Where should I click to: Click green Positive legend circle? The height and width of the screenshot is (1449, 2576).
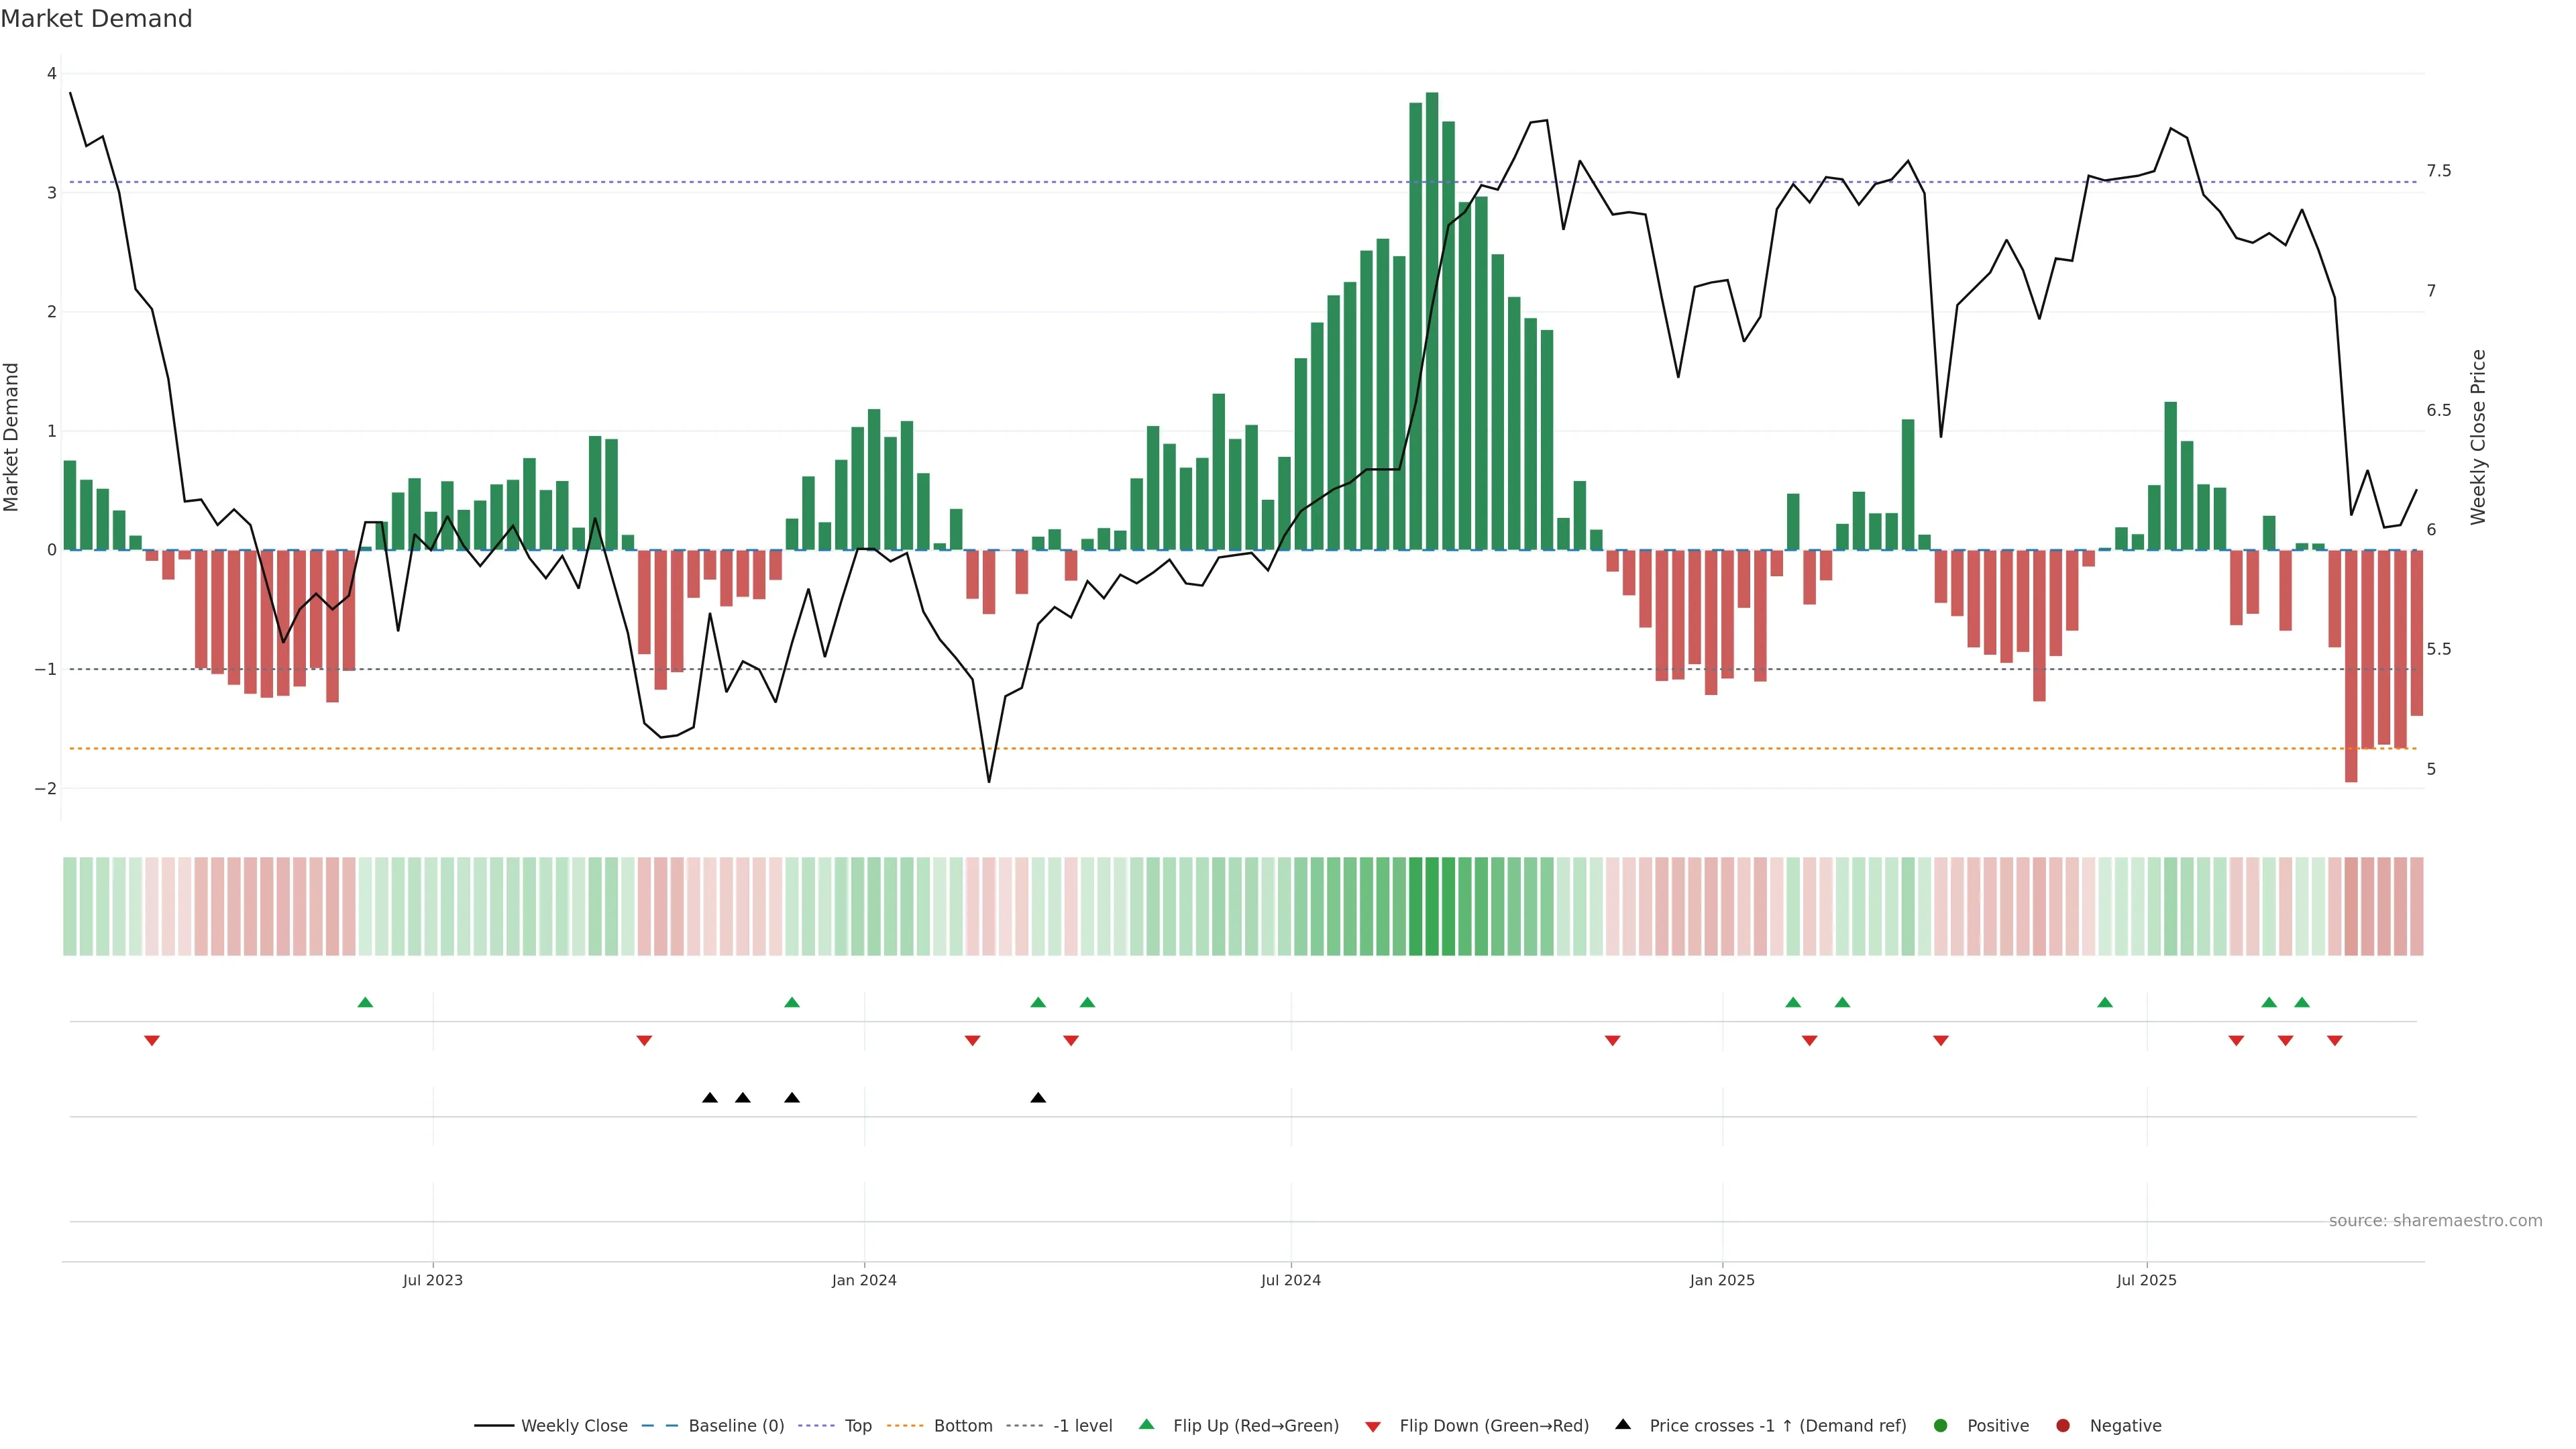[x=1941, y=1426]
